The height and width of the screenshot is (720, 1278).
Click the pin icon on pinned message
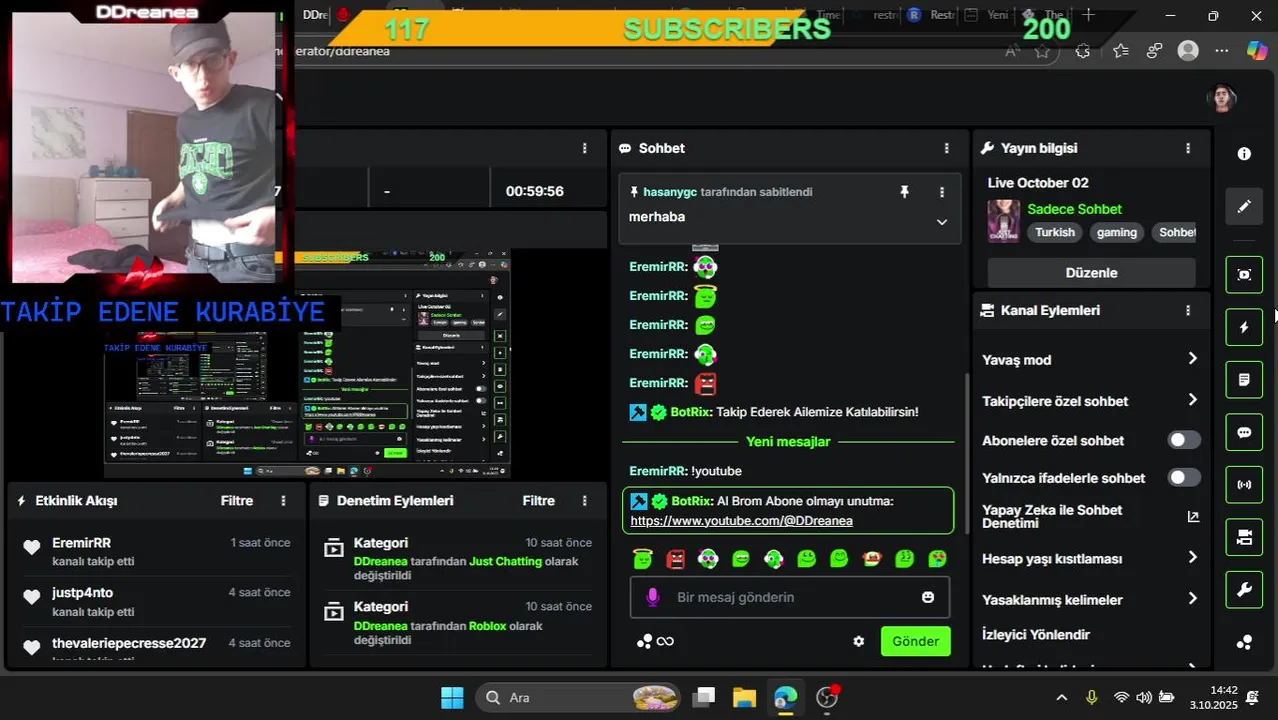pos(904,192)
